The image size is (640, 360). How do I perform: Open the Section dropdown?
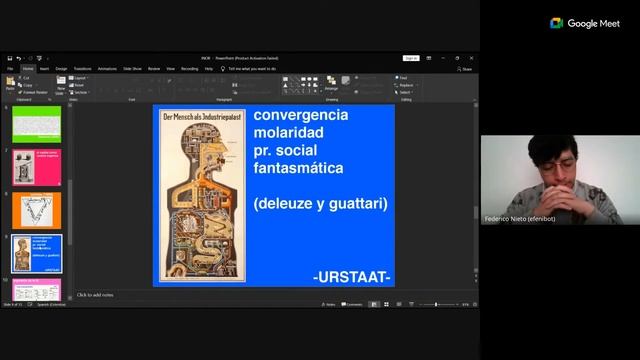click(x=79, y=92)
